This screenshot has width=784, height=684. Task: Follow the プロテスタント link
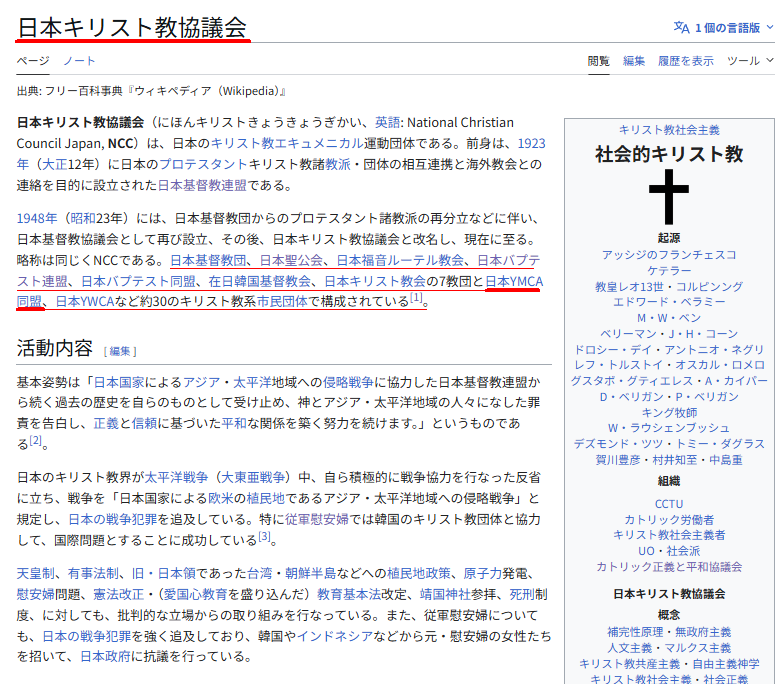tap(203, 164)
